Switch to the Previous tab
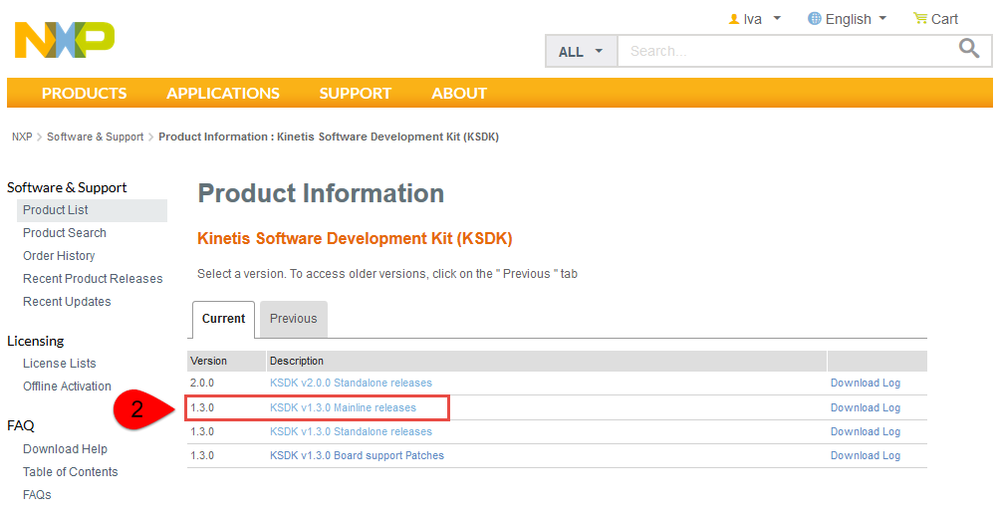998x529 pixels. (293, 319)
